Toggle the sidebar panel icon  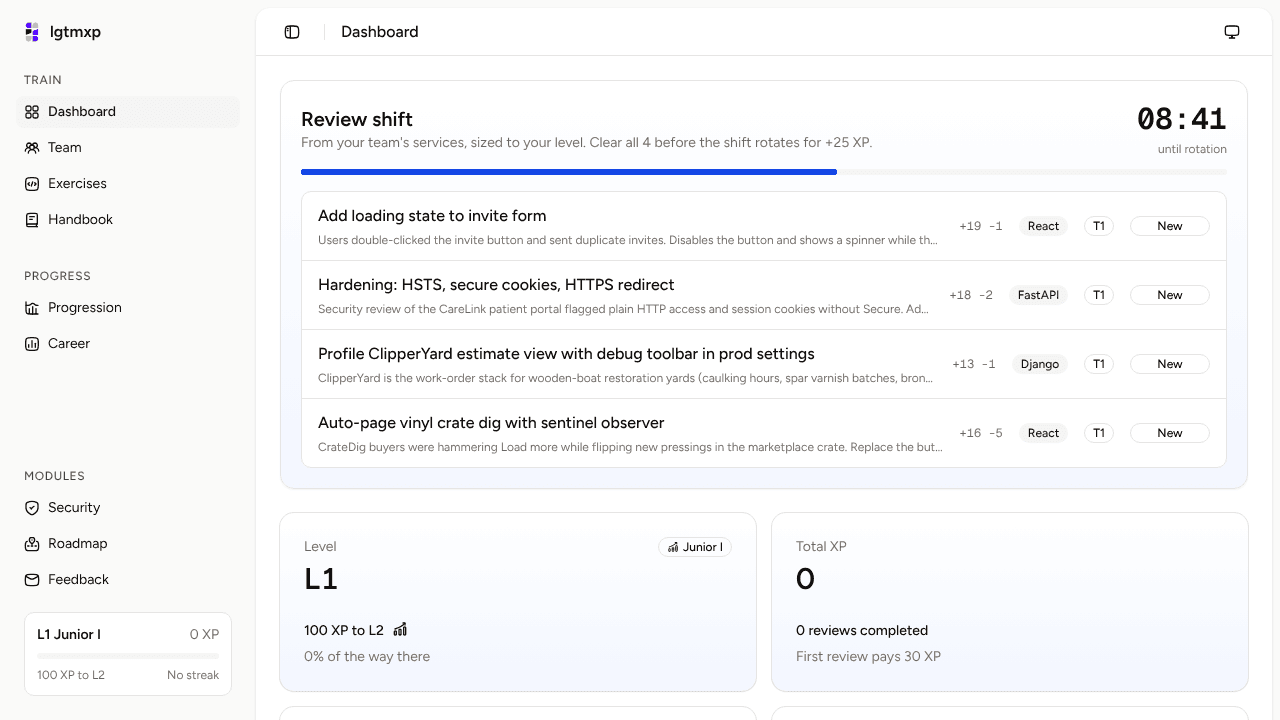(x=292, y=32)
